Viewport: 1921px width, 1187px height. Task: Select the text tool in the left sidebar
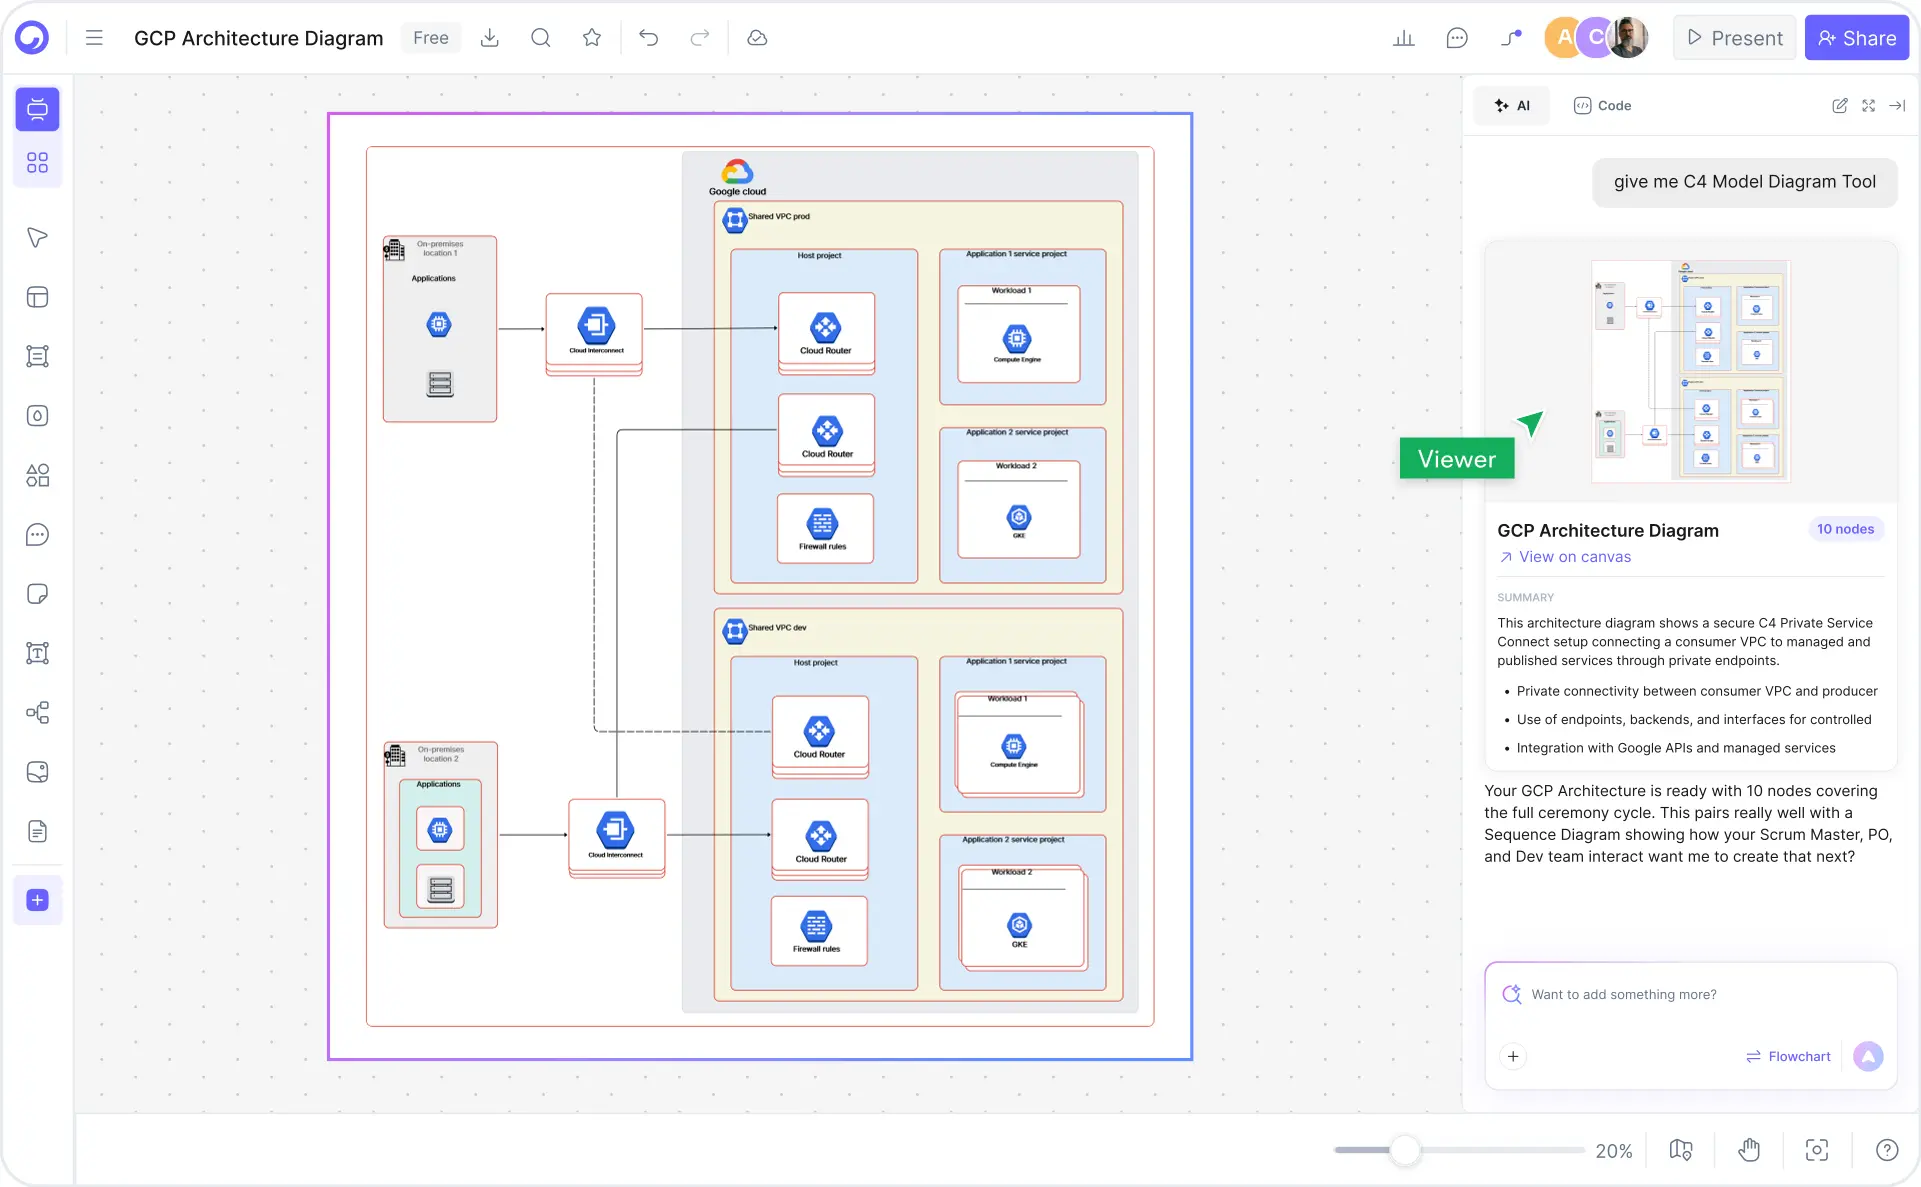pyautogui.click(x=37, y=653)
